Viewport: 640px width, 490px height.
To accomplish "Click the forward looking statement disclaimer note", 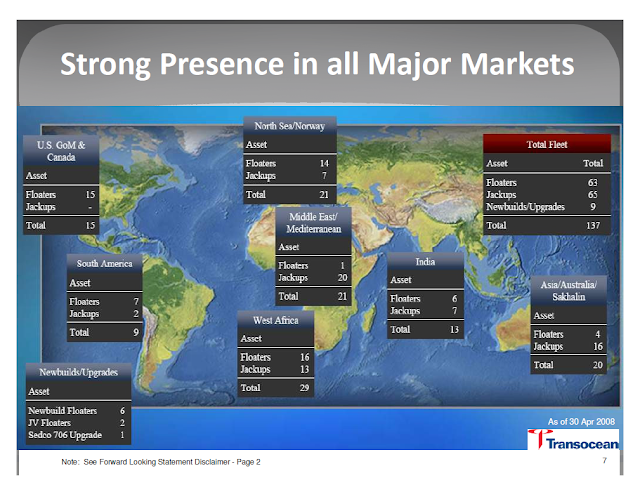I will pos(161,462).
